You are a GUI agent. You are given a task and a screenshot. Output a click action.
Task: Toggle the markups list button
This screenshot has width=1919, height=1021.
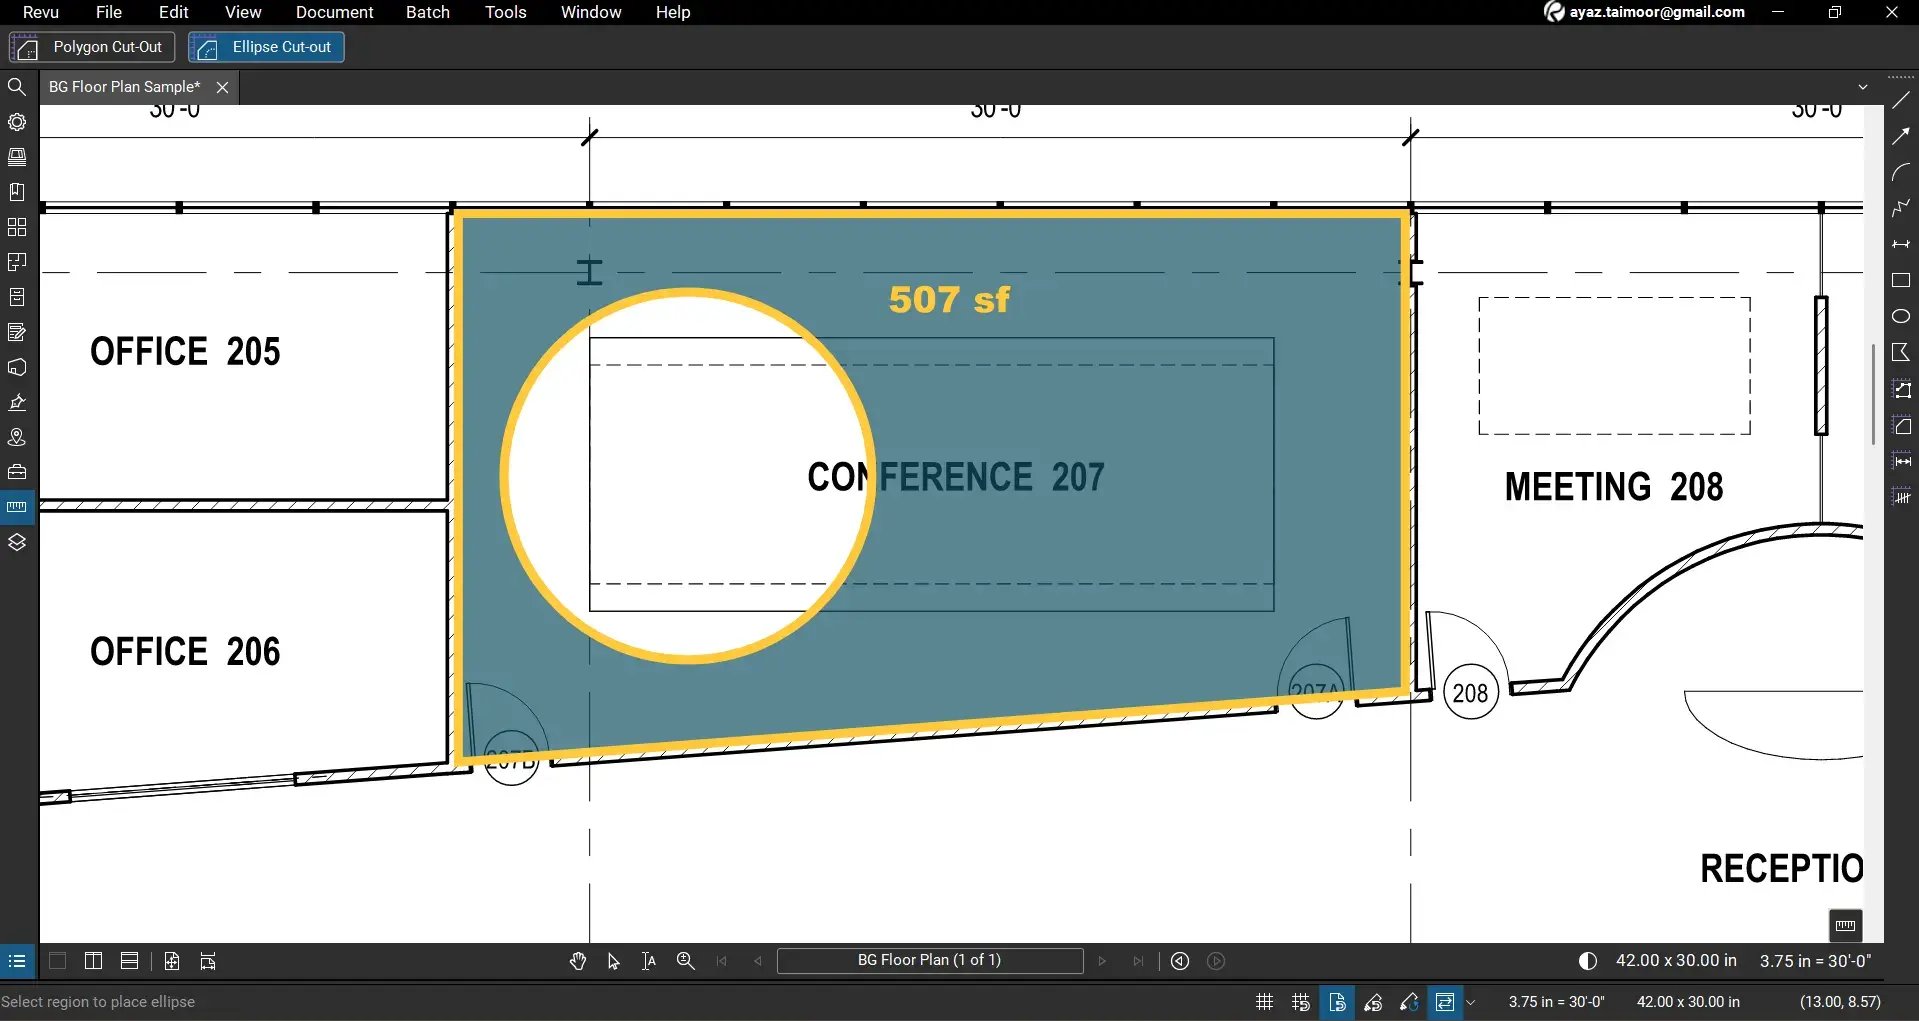(17, 961)
